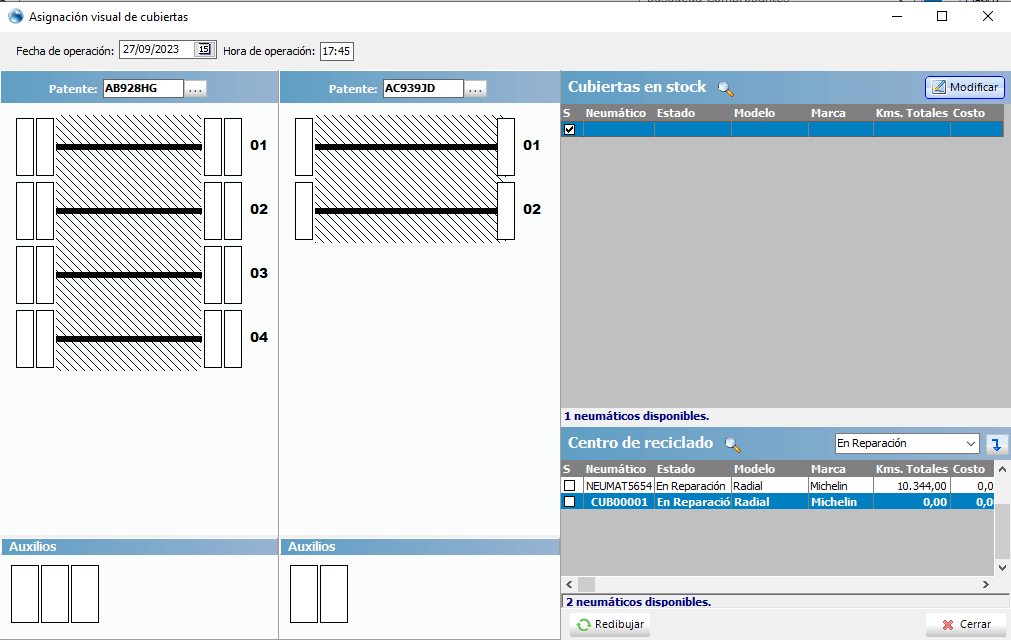Click the Redibujar button
Viewport: 1011px width, 640px height.
click(x=610, y=624)
